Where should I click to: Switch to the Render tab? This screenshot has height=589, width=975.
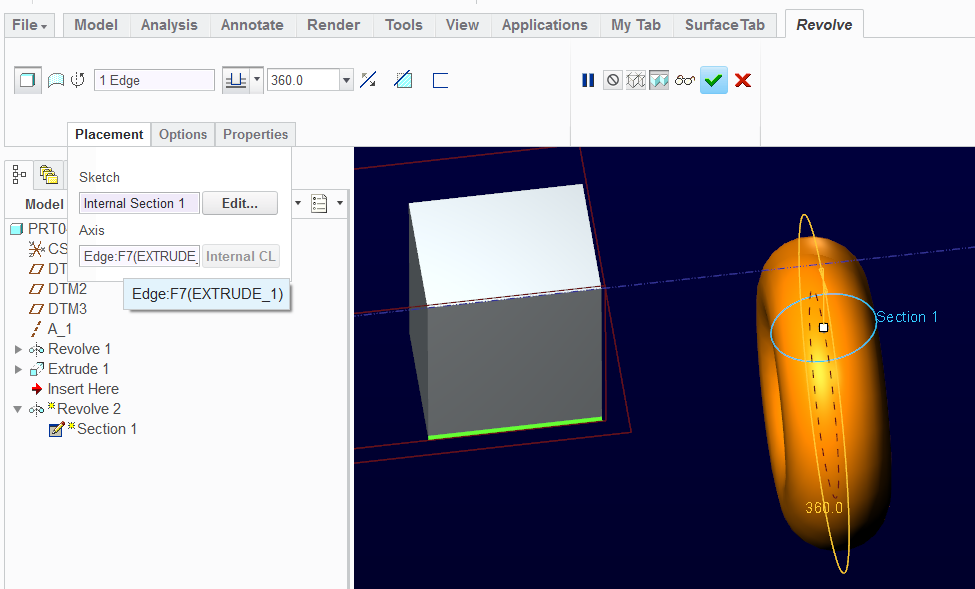(333, 26)
